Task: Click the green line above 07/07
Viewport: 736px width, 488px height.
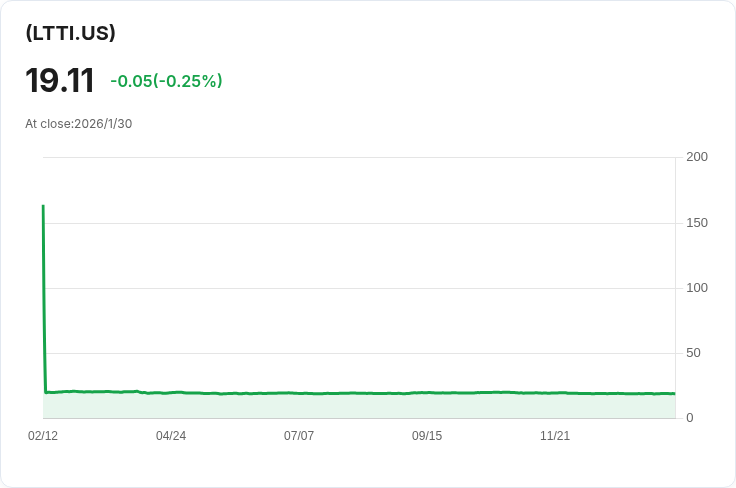Action: [x=299, y=393]
